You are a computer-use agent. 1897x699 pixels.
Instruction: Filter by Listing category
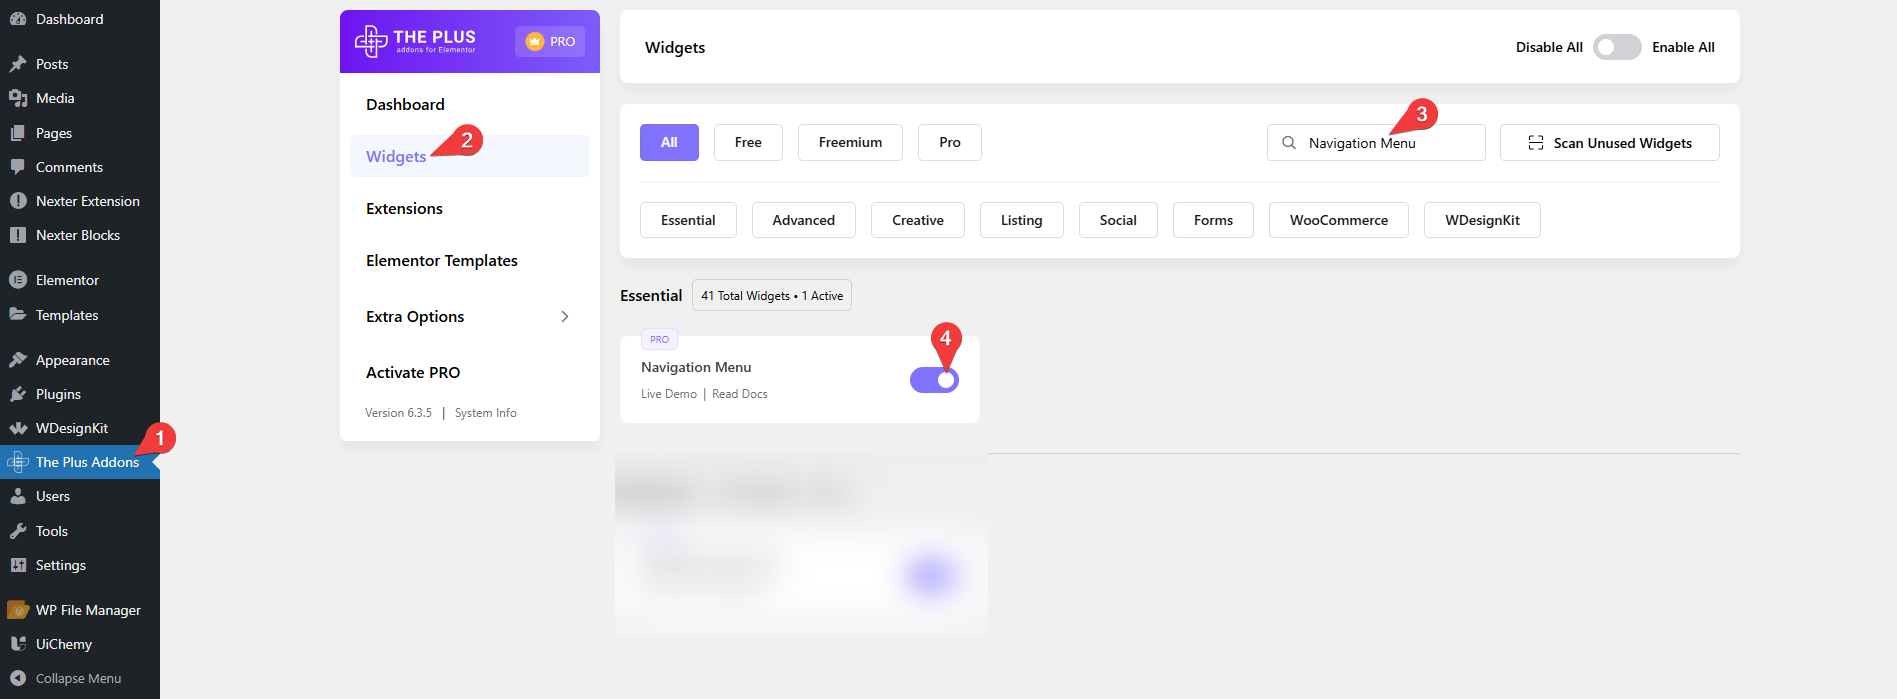coord(1021,220)
